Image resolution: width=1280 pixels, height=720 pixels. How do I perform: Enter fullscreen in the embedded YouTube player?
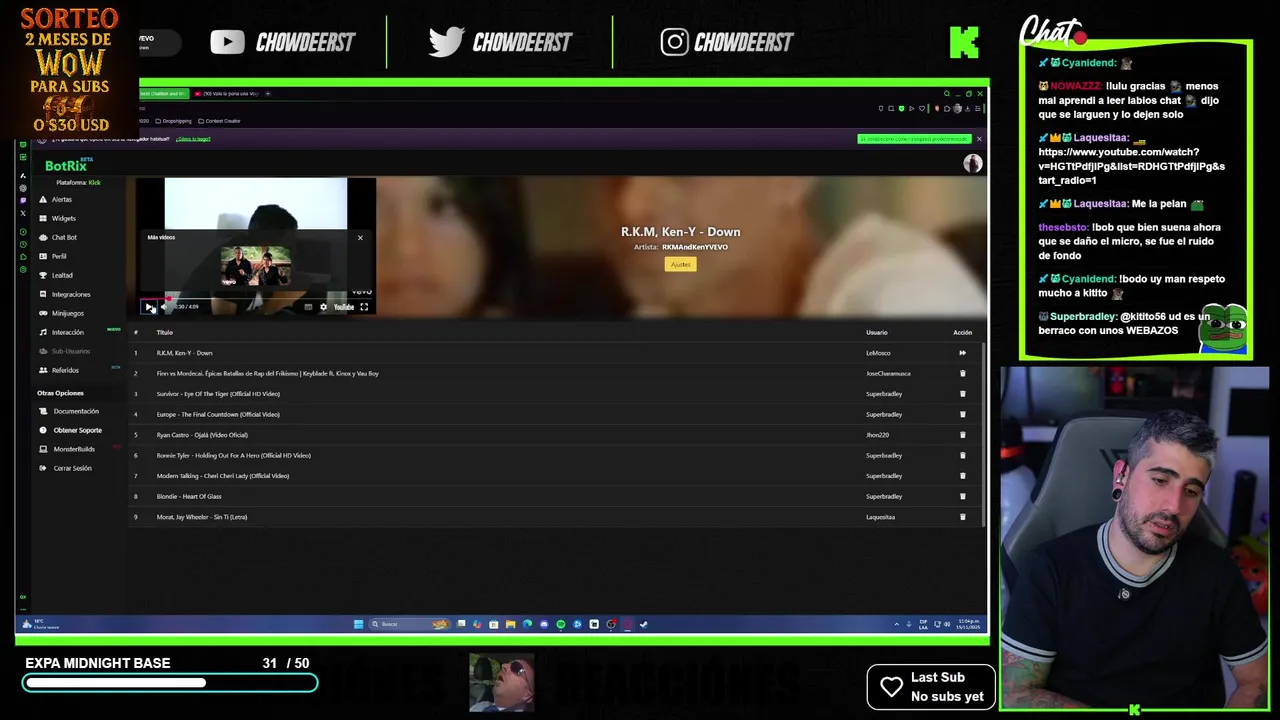coord(364,307)
